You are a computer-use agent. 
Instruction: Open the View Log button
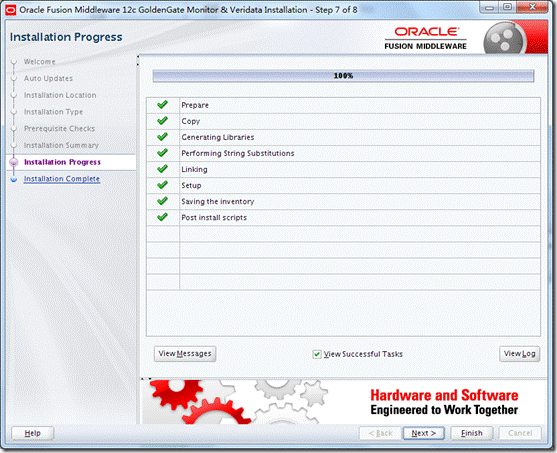pyautogui.click(x=519, y=354)
